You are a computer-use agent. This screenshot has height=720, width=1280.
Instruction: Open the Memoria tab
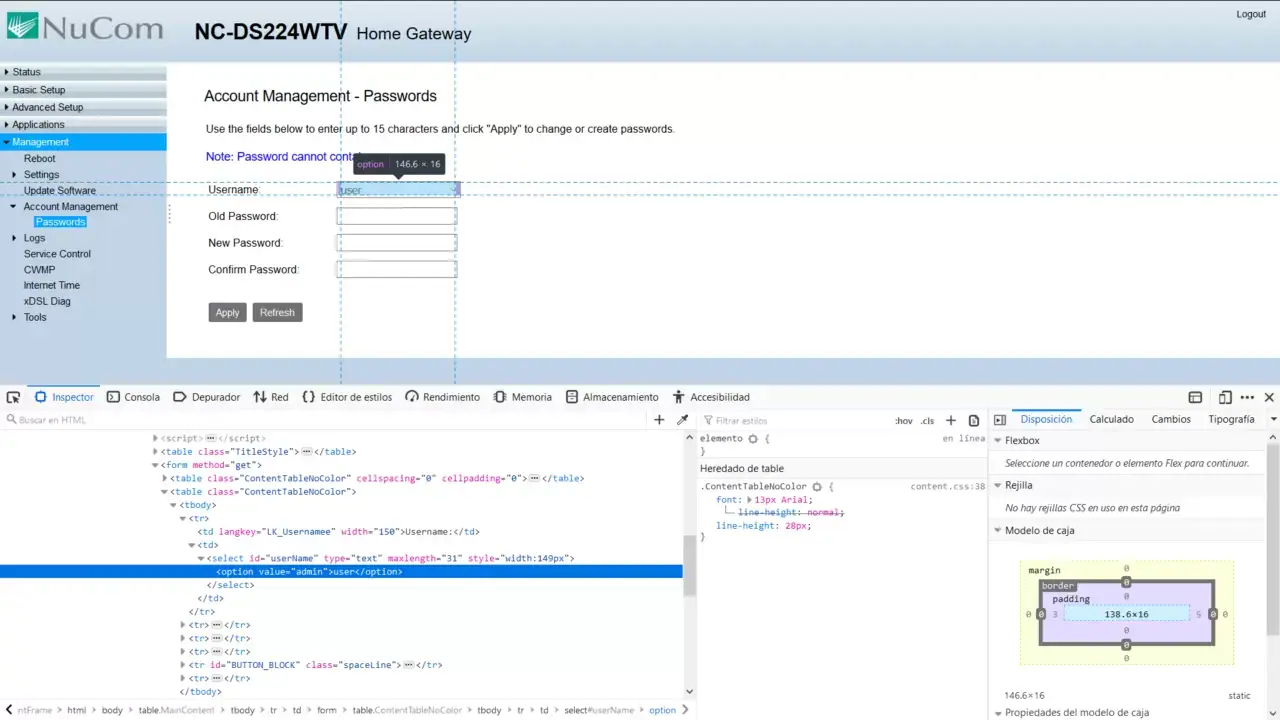pos(522,397)
